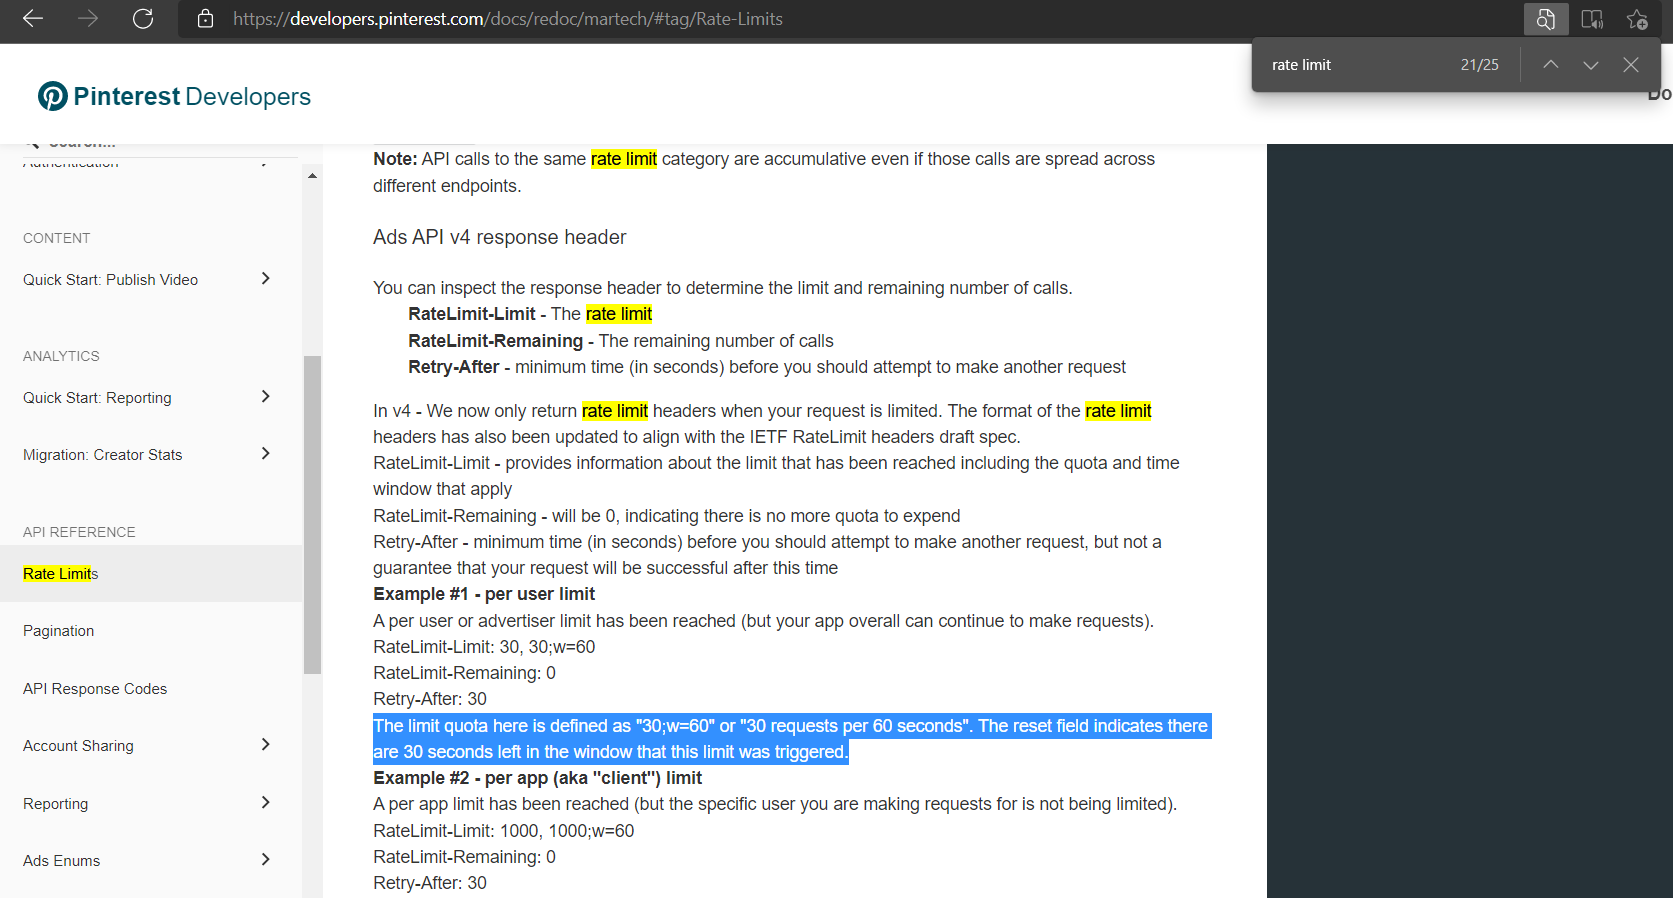This screenshot has width=1673, height=898.
Task: Click 'RateLimit-Limit: 1000, 1000;w=60' line
Action: click(x=504, y=831)
